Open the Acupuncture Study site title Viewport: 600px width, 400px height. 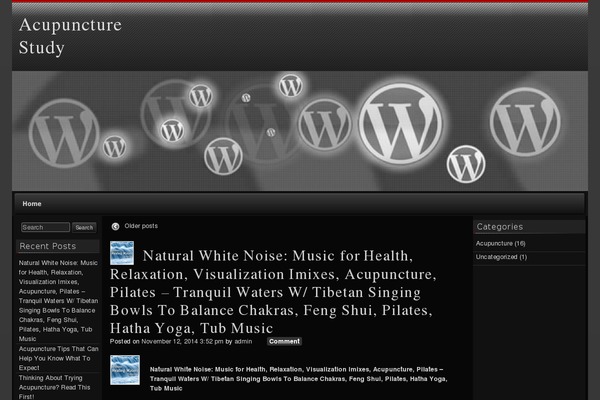70,36
